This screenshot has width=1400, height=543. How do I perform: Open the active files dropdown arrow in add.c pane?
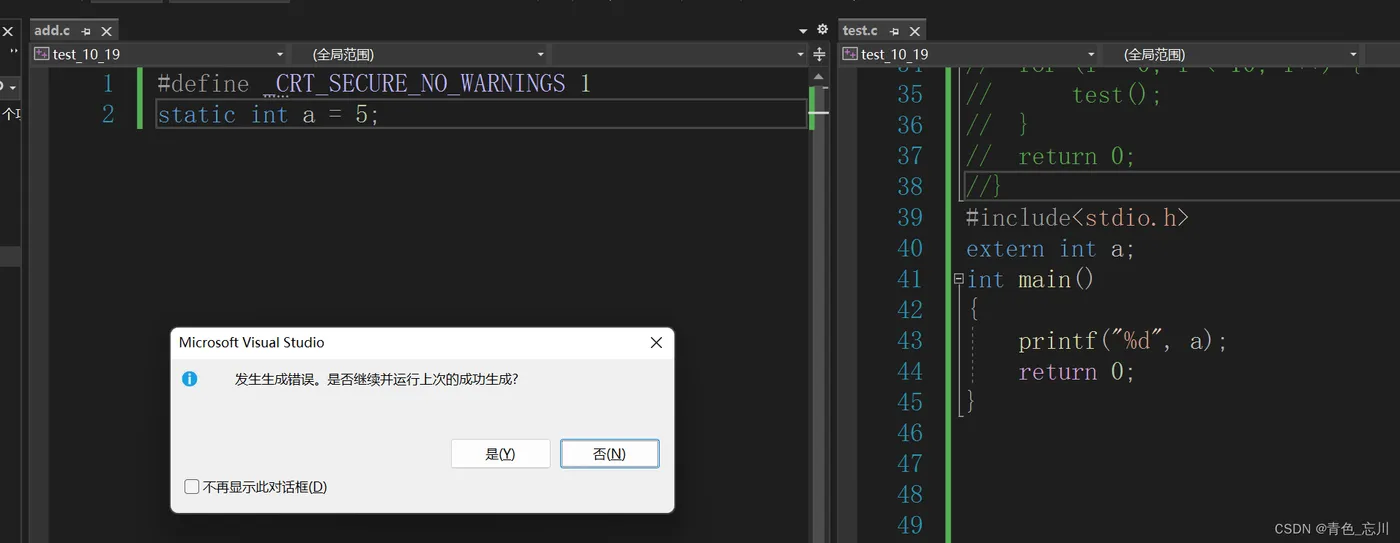(x=803, y=31)
